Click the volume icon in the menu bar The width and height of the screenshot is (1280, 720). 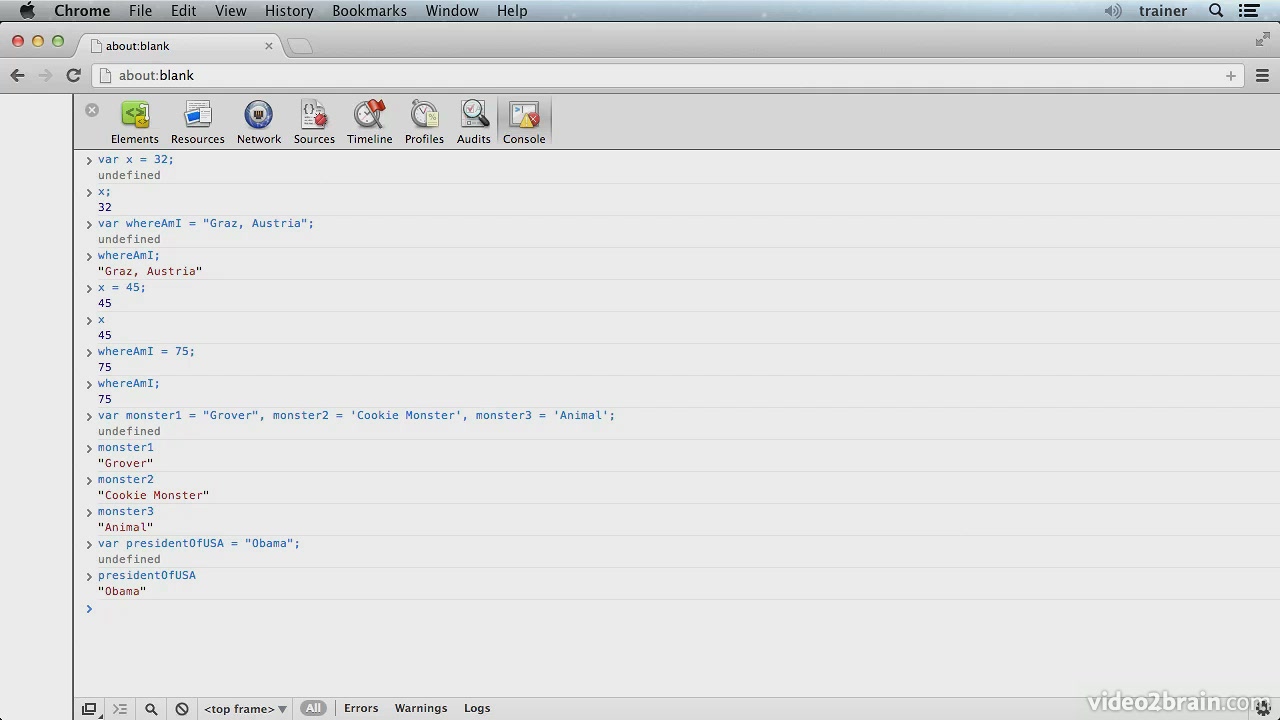pos(1112,11)
